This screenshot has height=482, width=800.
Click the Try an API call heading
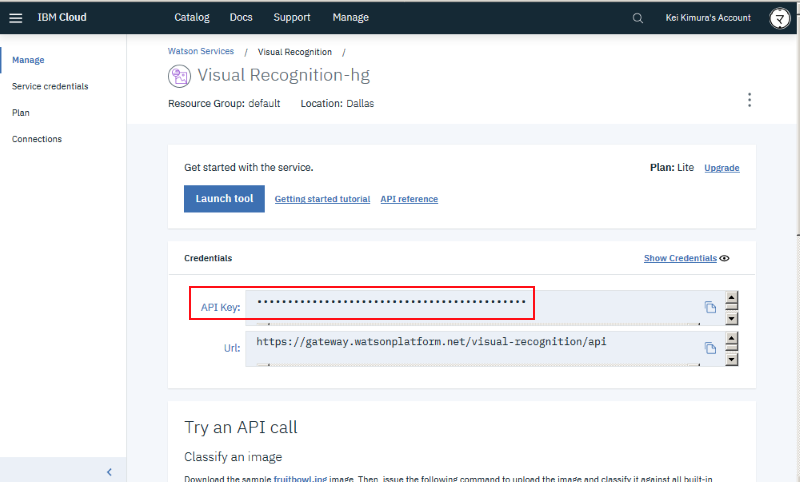[x=241, y=427]
